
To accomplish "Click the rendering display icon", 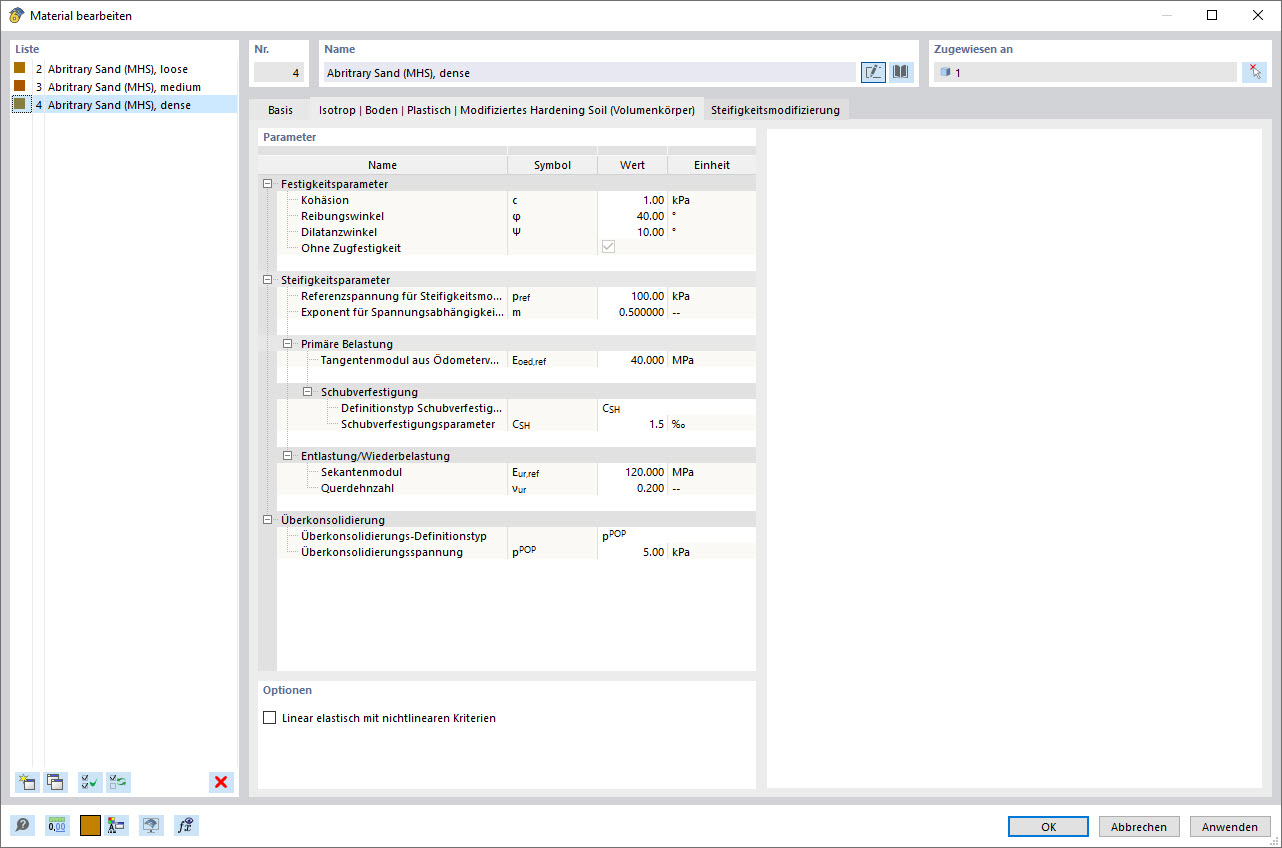I will 150,825.
